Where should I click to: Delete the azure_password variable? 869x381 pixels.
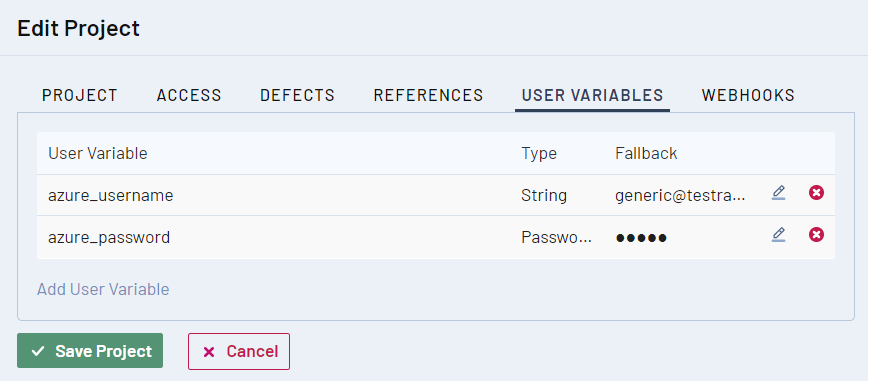tap(816, 235)
